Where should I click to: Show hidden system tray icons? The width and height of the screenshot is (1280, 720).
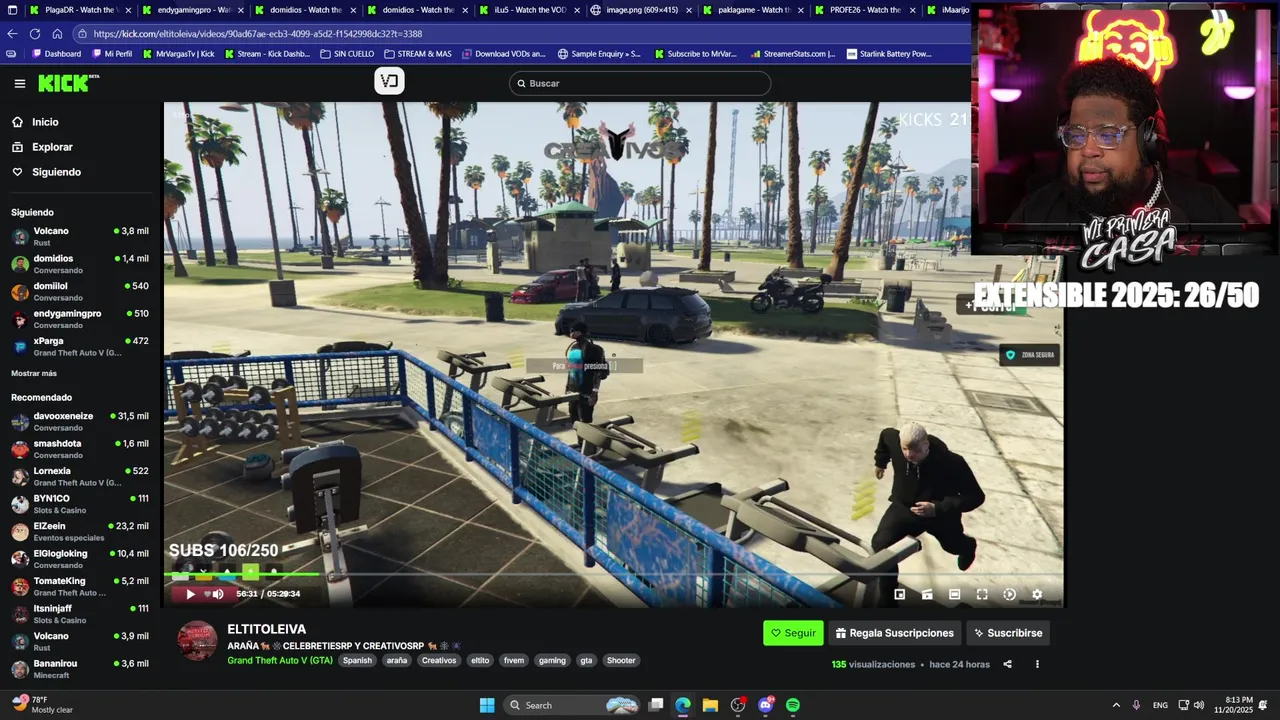point(1116,705)
